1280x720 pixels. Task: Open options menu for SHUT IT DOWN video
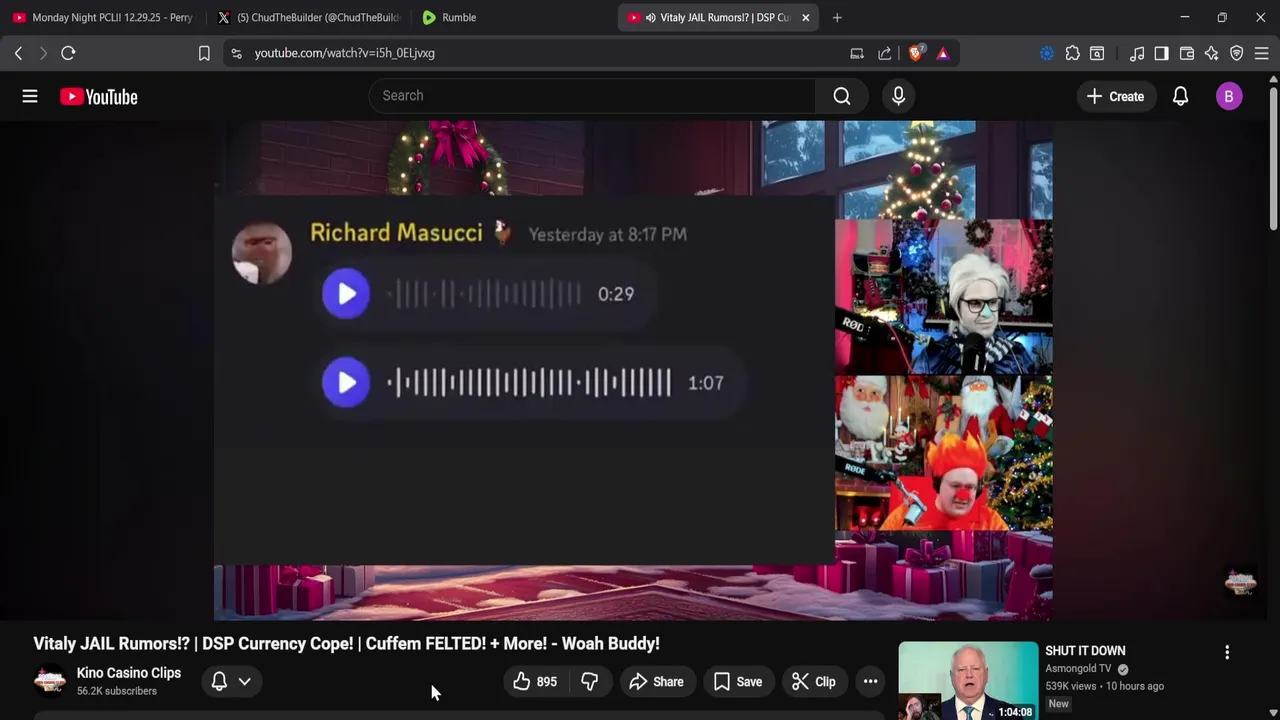[x=1227, y=652]
